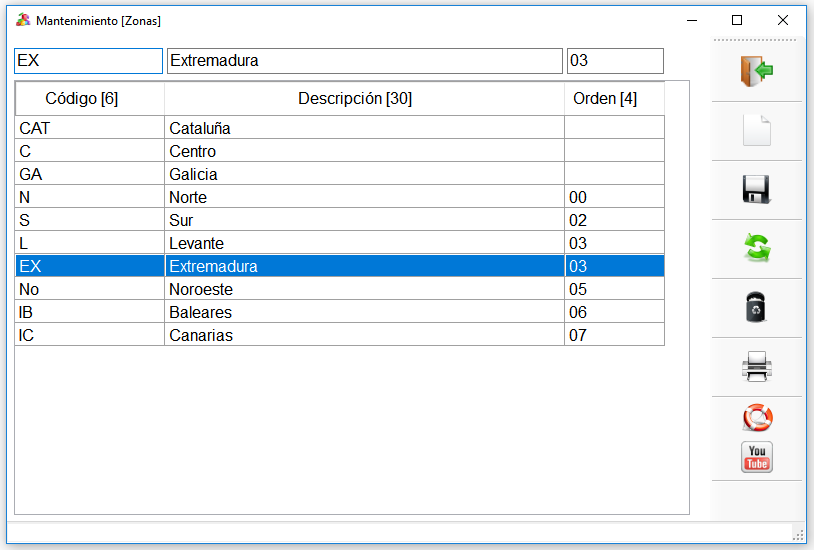Click the order value 07
Image resolution: width=814 pixels, height=550 pixels.
click(x=614, y=334)
